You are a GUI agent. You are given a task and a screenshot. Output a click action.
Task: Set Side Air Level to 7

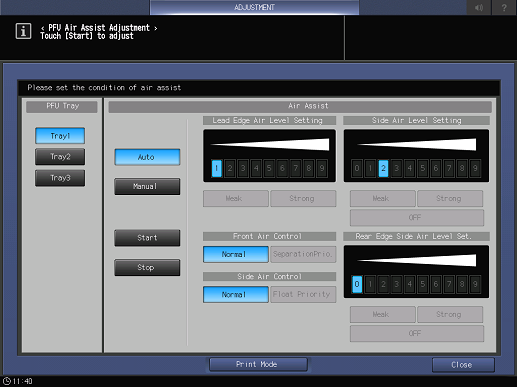pyautogui.click(x=449, y=168)
